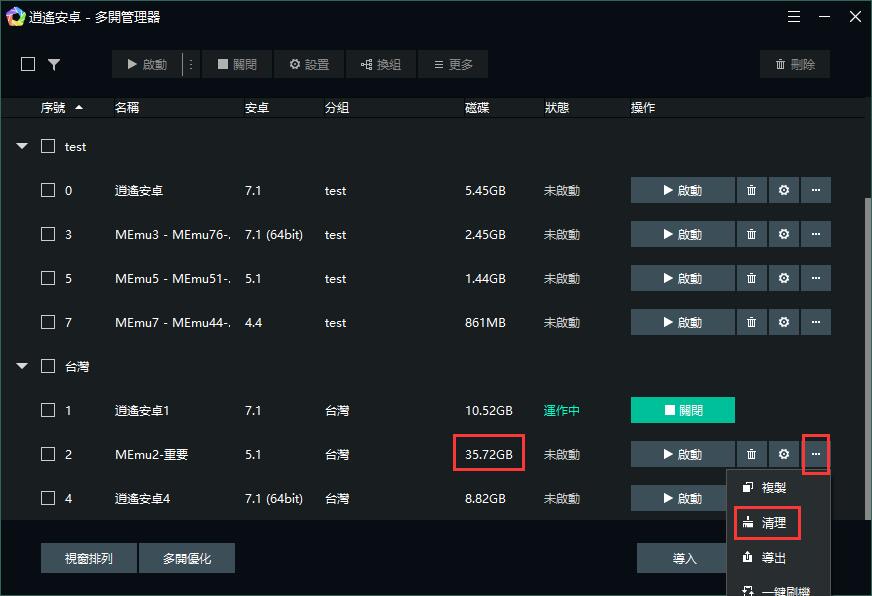Screen dimensions: 872x596
Task: Check the checkbox next to instance 1
Action: point(46,410)
